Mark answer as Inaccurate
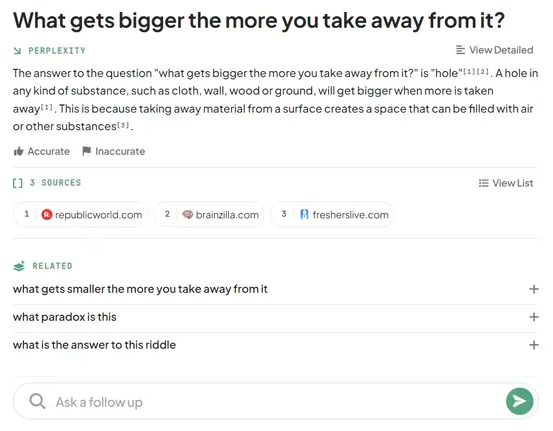This screenshot has width=553, height=431. click(114, 151)
